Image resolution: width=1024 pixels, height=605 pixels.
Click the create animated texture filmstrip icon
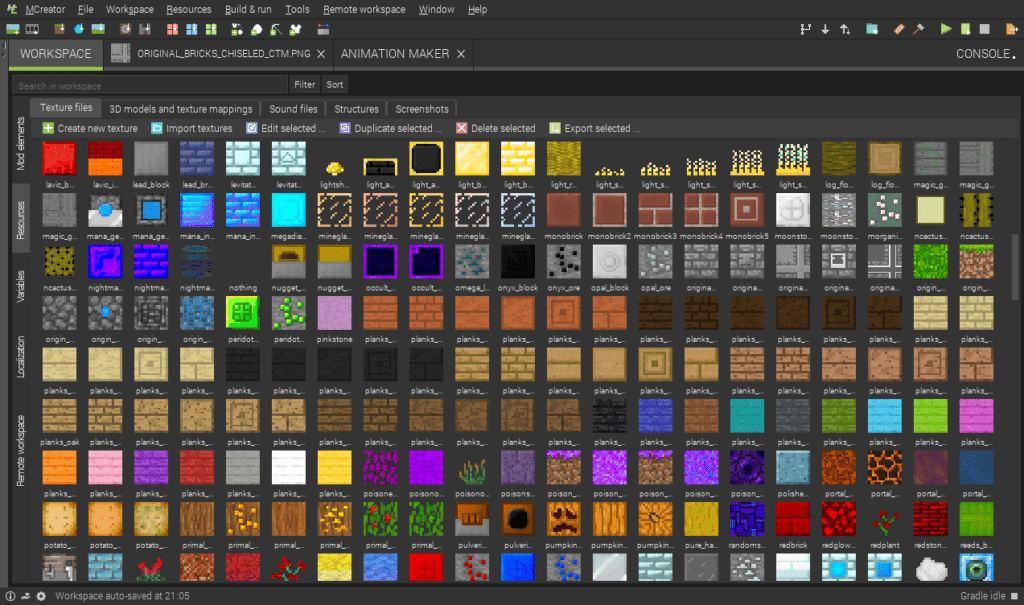tap(32, 29)
